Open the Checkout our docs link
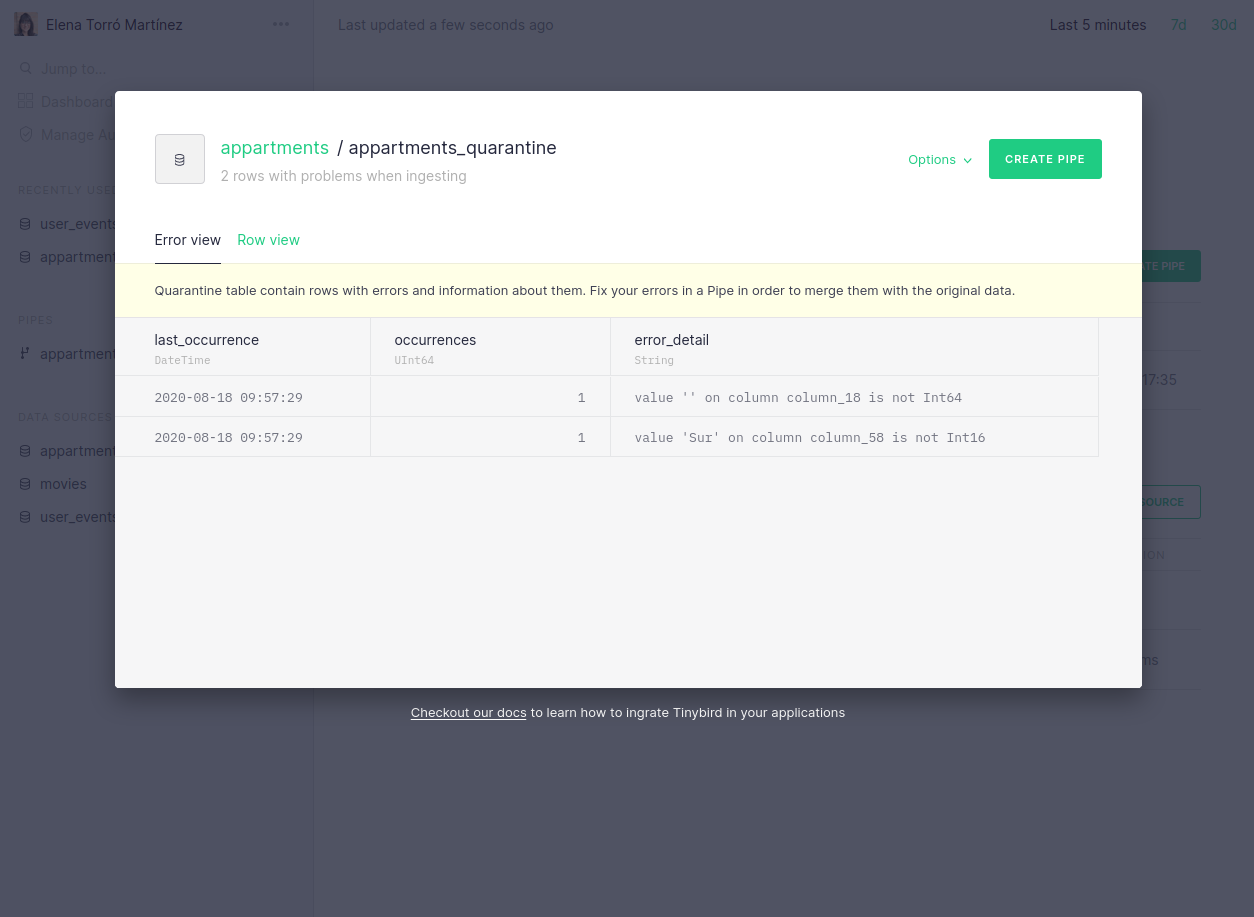 (x=468, y=713)
